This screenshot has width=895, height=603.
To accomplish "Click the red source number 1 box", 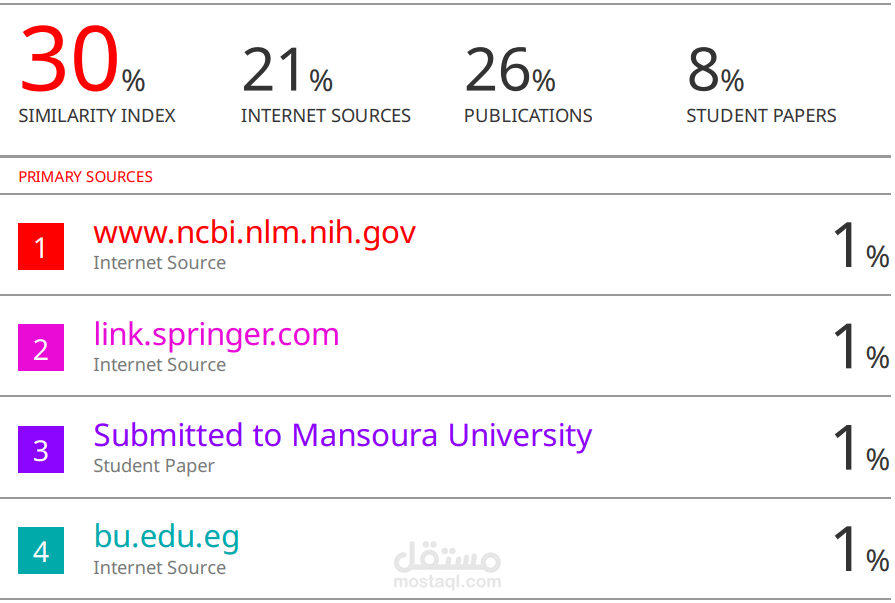I will point(41,247).
